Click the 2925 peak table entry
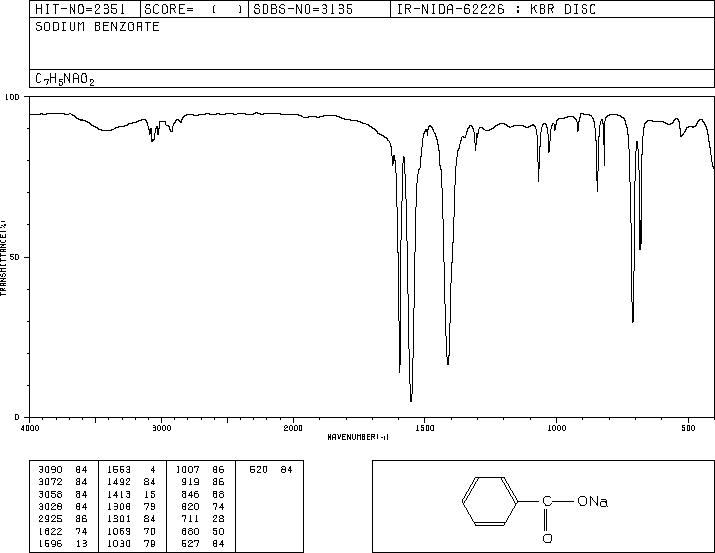This screenshot has height=553, width=715. click(x=63, y=519)
